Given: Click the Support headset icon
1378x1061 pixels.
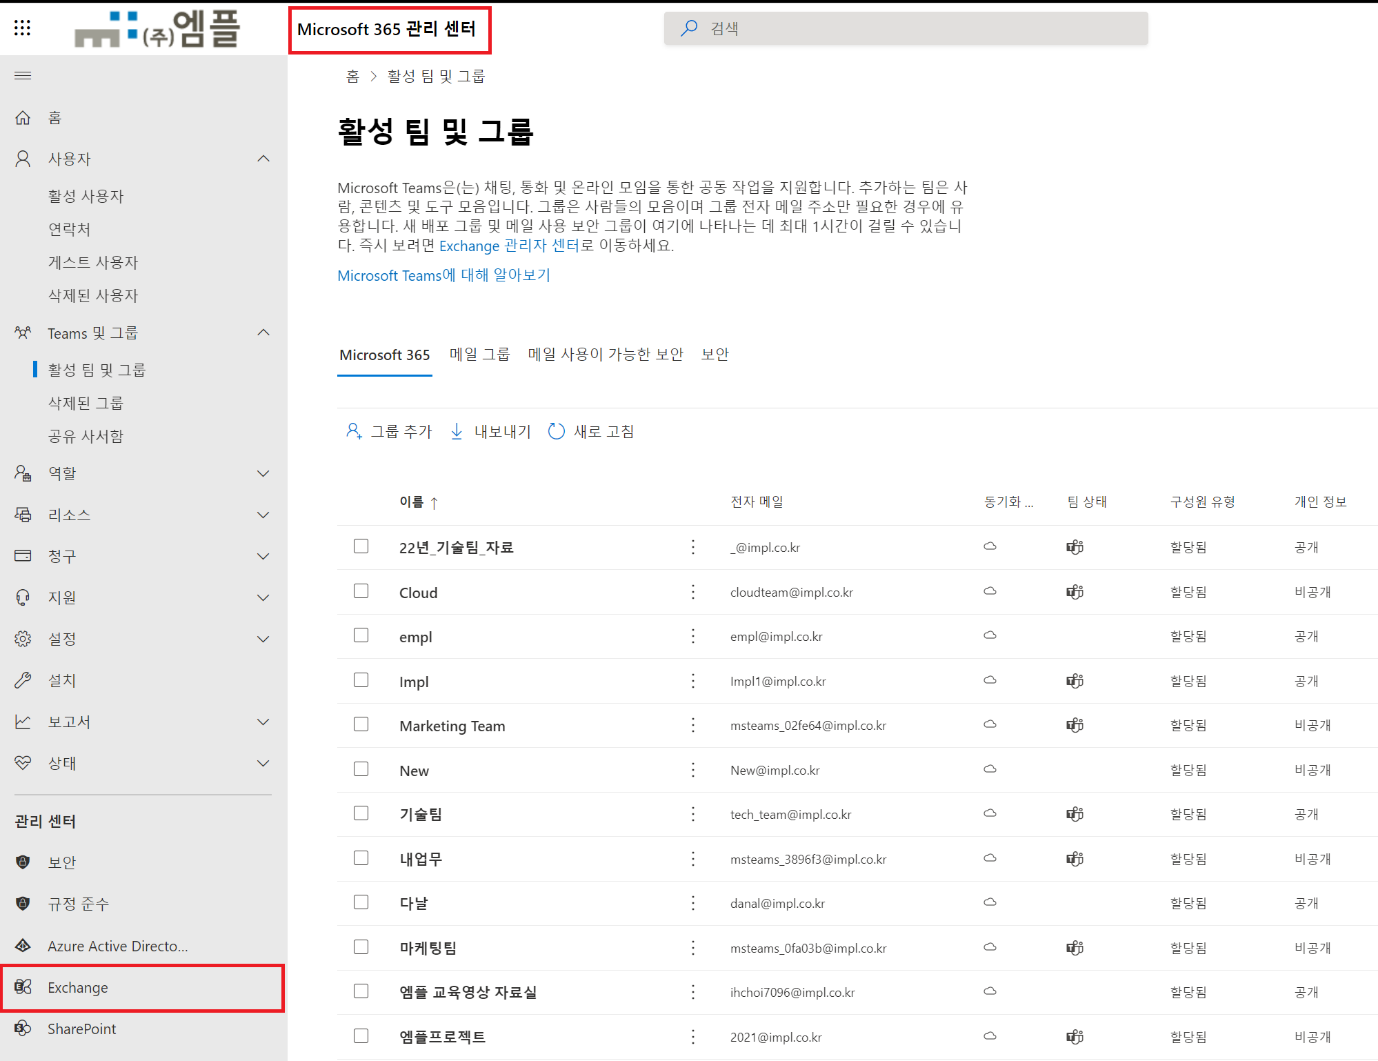Looking at the screenshot, I should (x=23, y=597).
